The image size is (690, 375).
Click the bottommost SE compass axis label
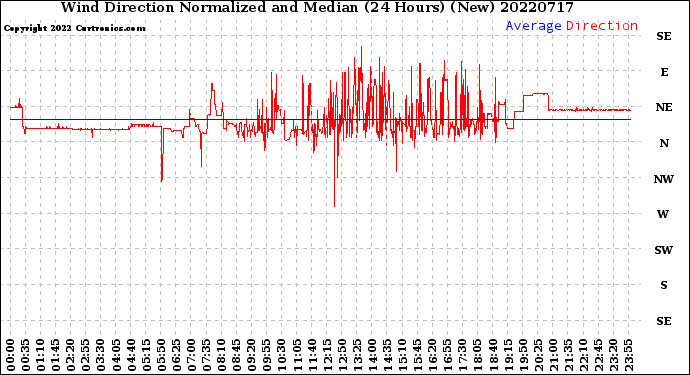[x=664, y=321]
